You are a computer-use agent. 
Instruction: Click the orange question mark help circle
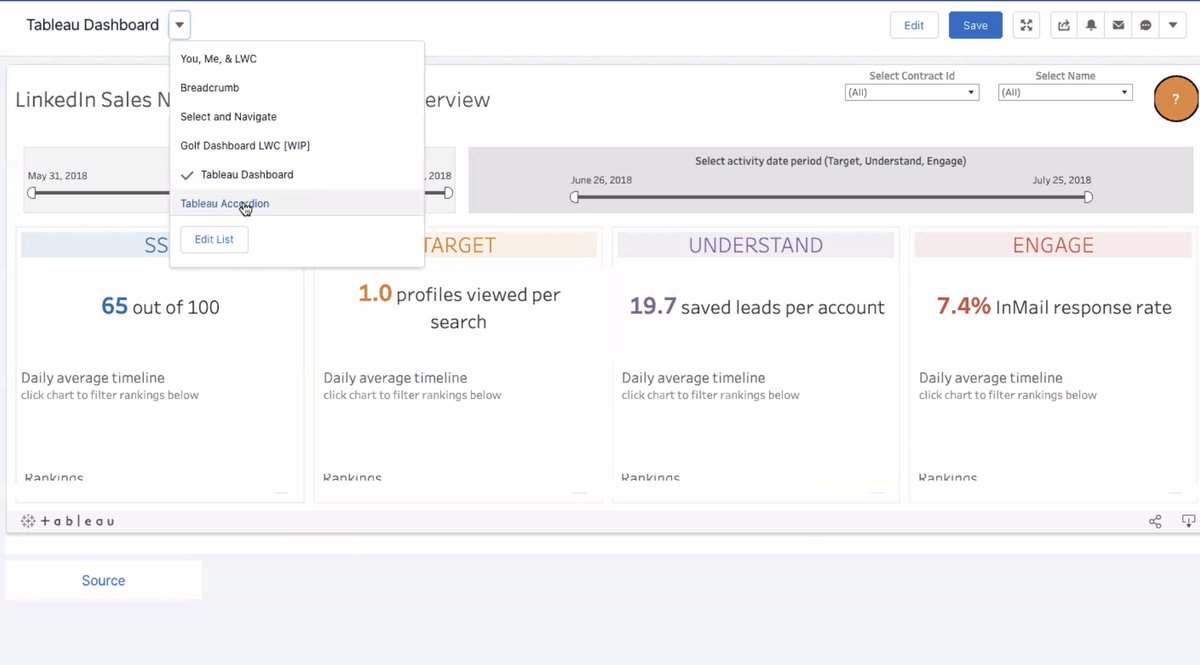click(1176, 99)
